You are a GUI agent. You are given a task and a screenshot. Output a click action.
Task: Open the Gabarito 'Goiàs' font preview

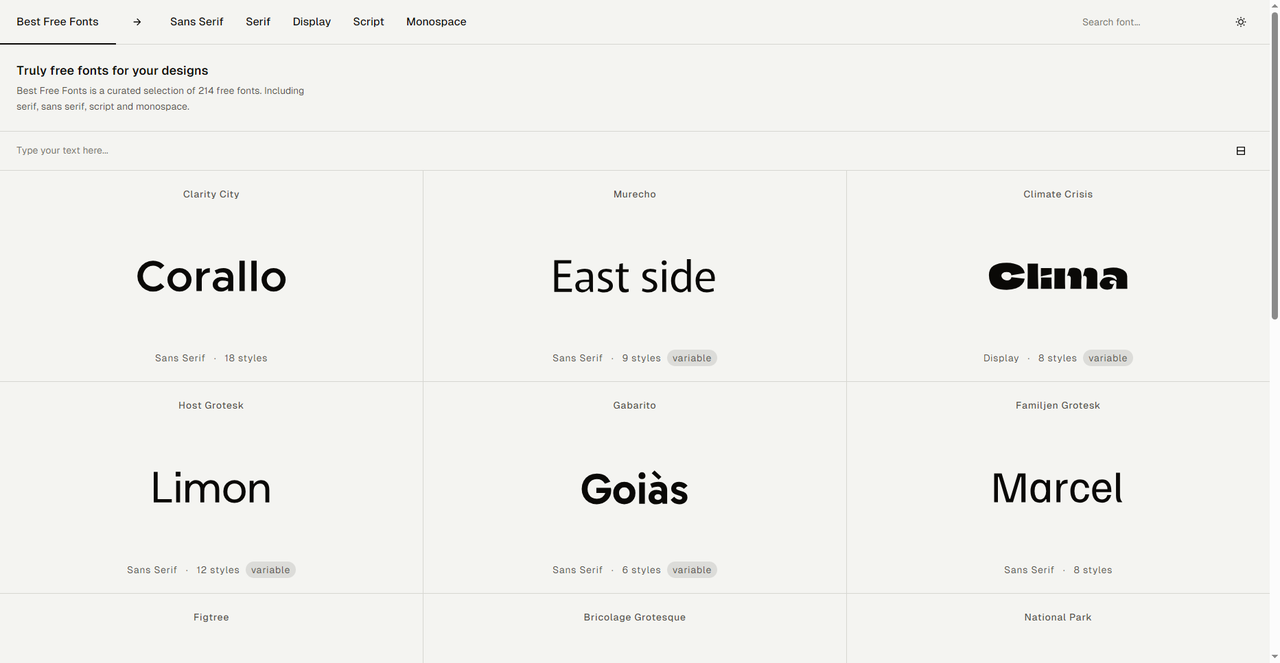[x=634, y=488]
